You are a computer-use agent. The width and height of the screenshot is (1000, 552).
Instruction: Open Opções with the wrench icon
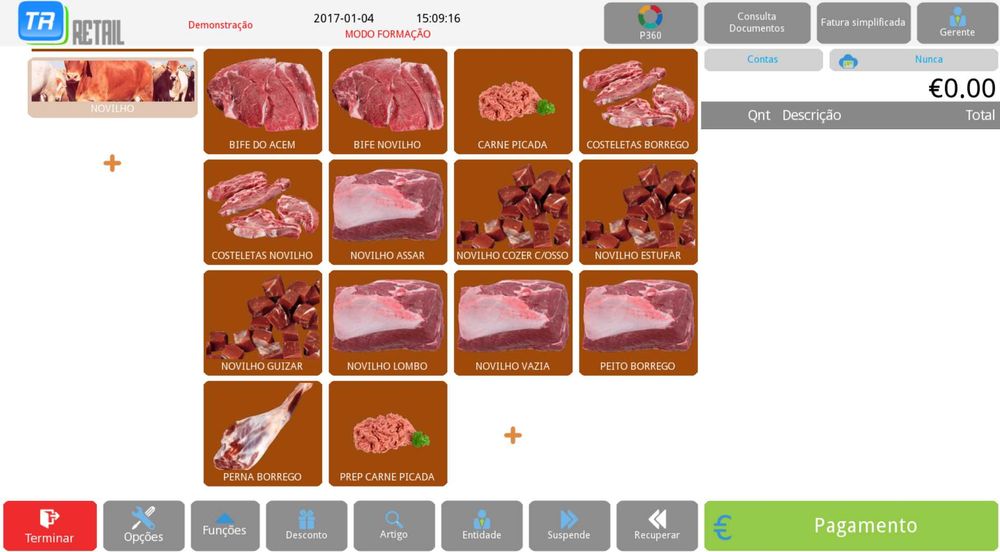143,526
